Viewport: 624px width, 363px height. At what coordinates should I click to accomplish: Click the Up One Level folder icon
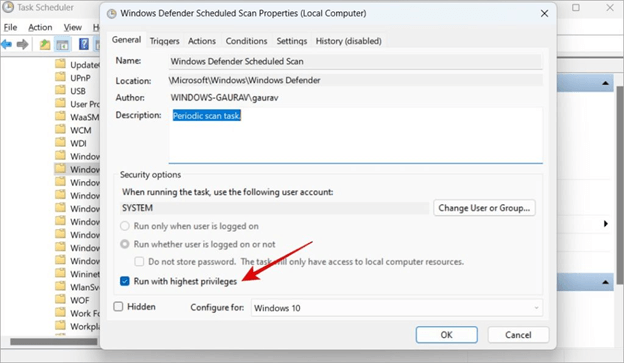[x=45, y=44]
